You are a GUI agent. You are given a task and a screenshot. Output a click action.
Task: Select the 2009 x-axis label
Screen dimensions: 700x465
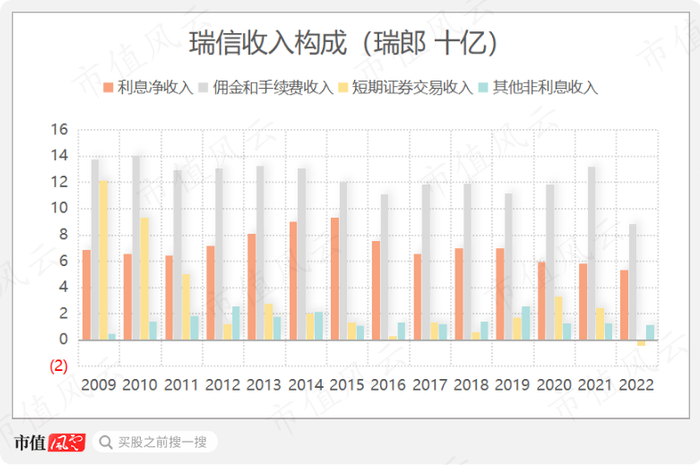point(98,385)
